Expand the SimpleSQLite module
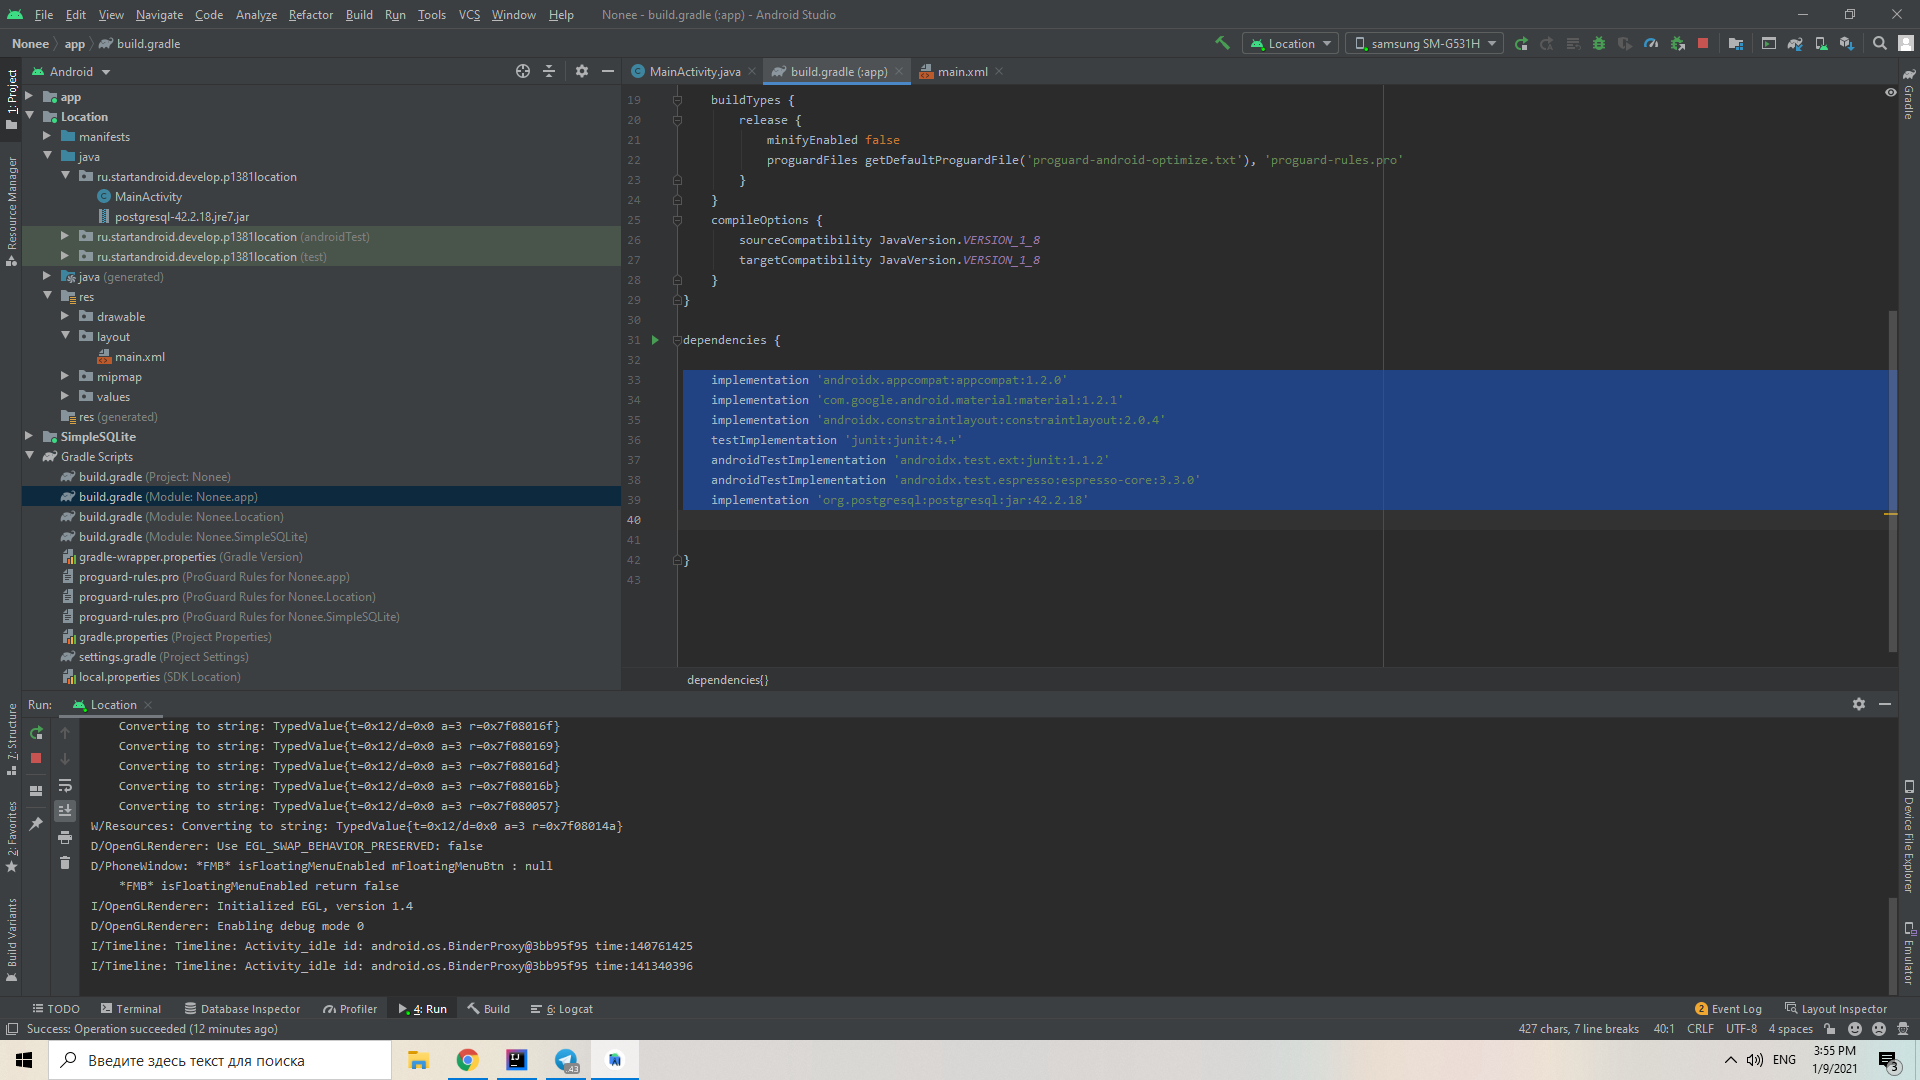This screenshot has width=1920, height=1080. 29,436
